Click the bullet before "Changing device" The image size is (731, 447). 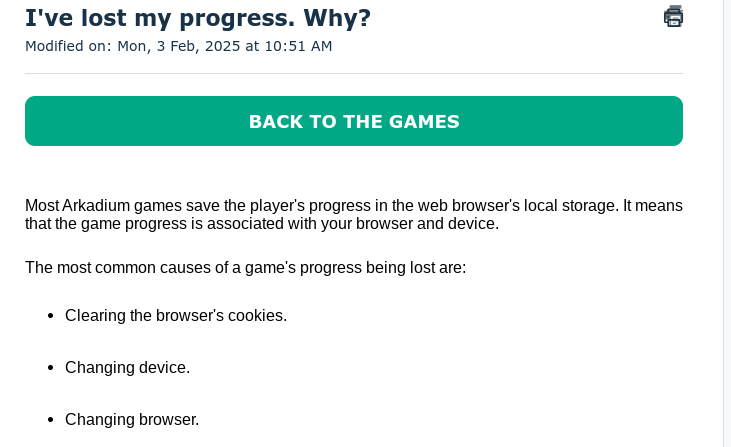tap(50, 368)
